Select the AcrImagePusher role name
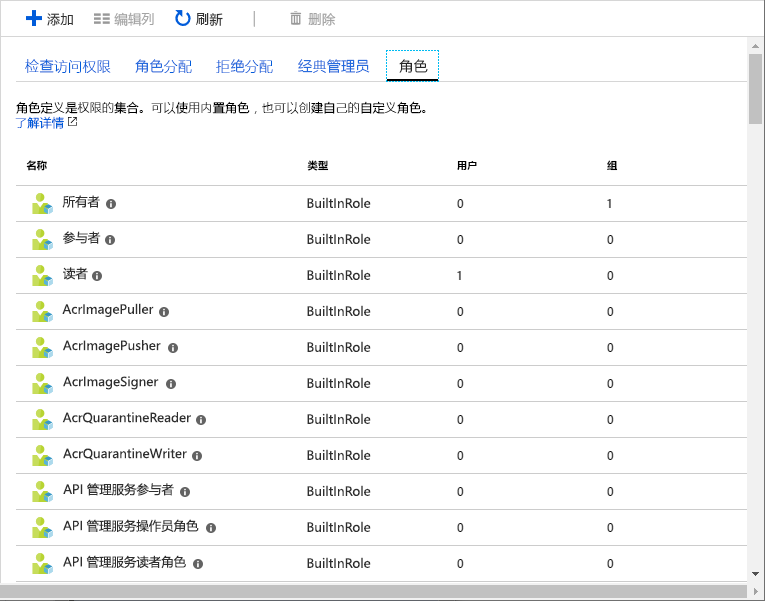The image size is (765, 601). 112,346
